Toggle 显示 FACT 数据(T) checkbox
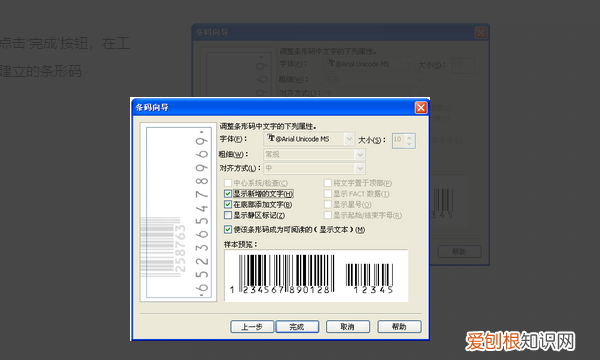The image size is (600, 360). coord(328,194)
